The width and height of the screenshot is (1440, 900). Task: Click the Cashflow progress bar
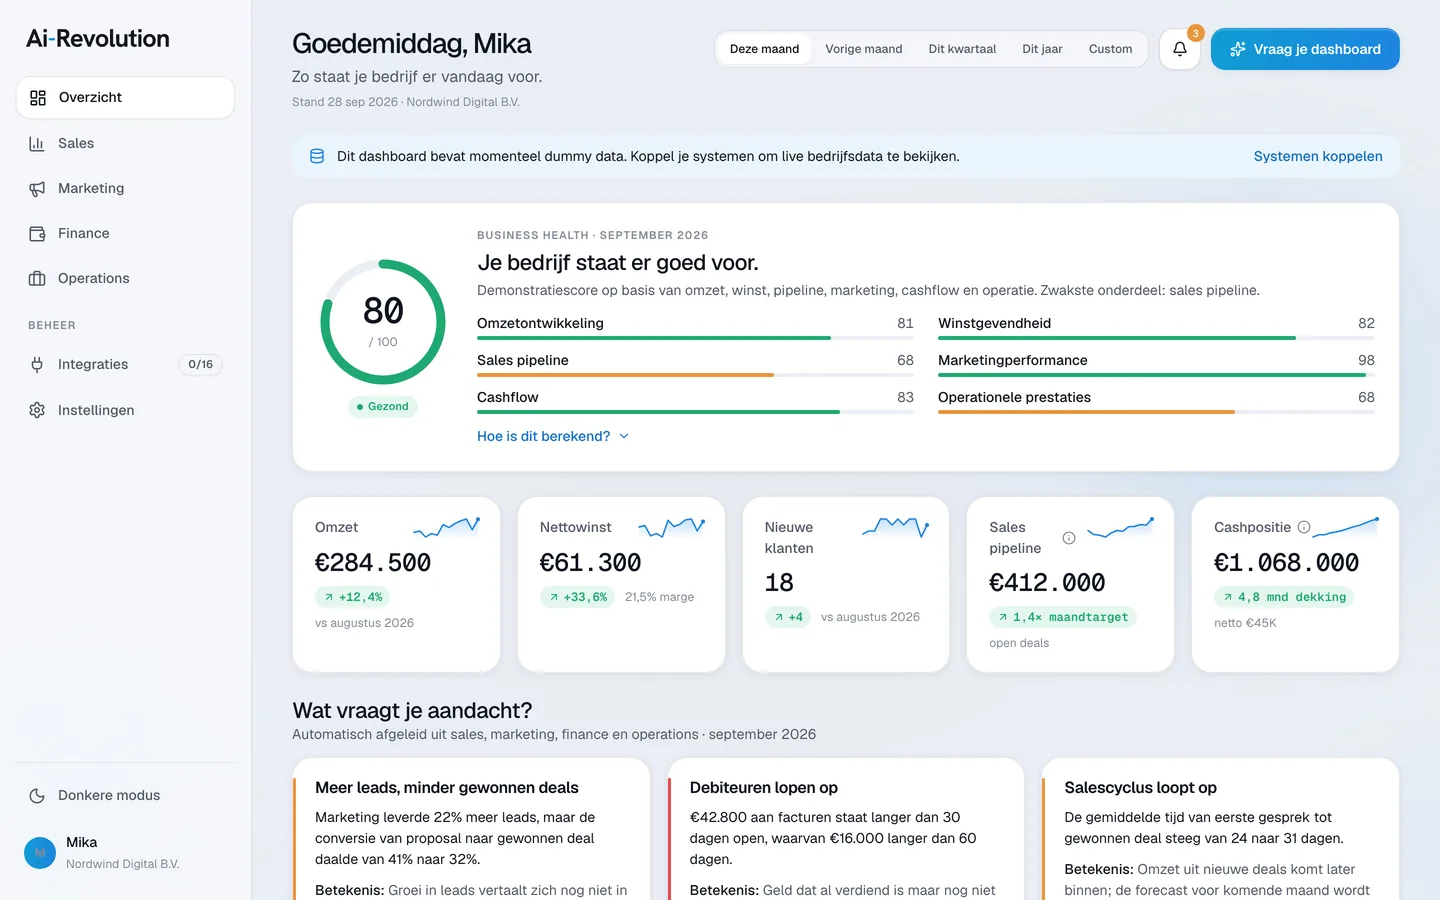(x=695, y=412)
